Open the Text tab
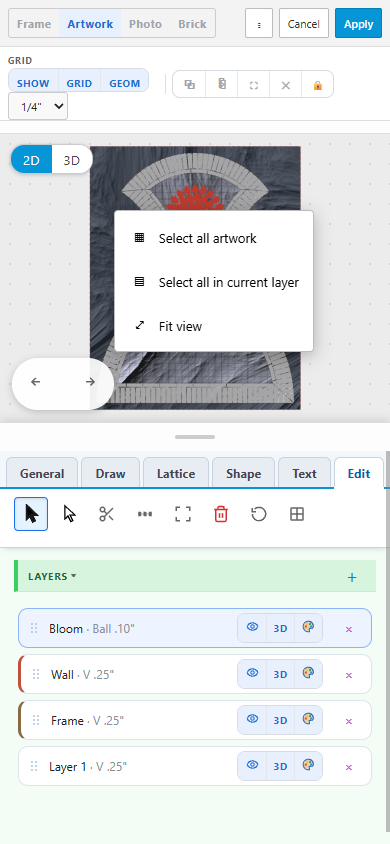390x844 pixels. 304,473
